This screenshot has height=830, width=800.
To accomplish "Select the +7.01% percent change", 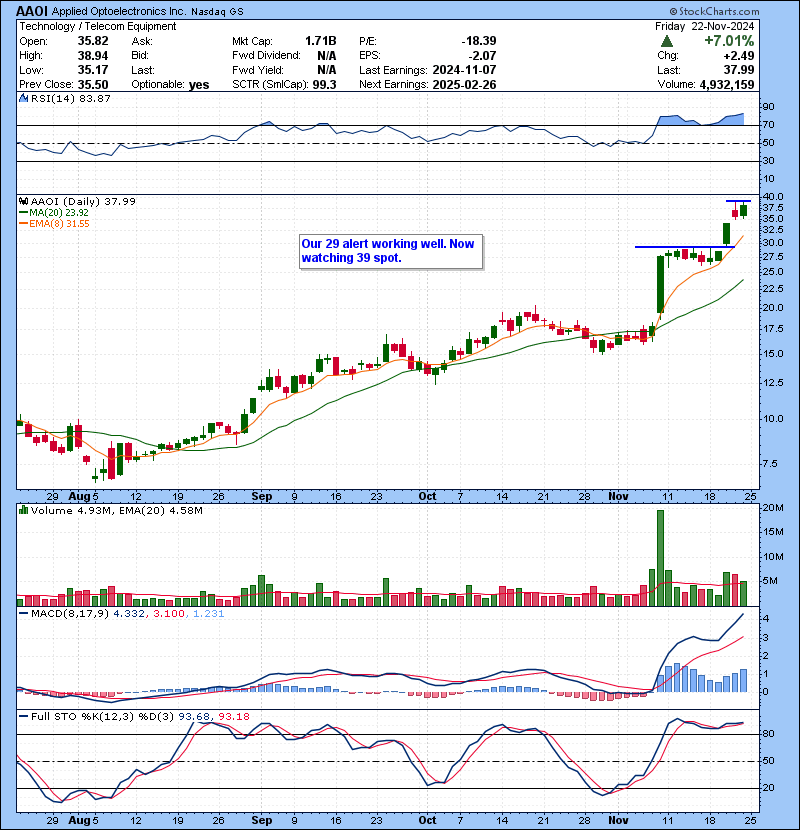I will 729,41.
